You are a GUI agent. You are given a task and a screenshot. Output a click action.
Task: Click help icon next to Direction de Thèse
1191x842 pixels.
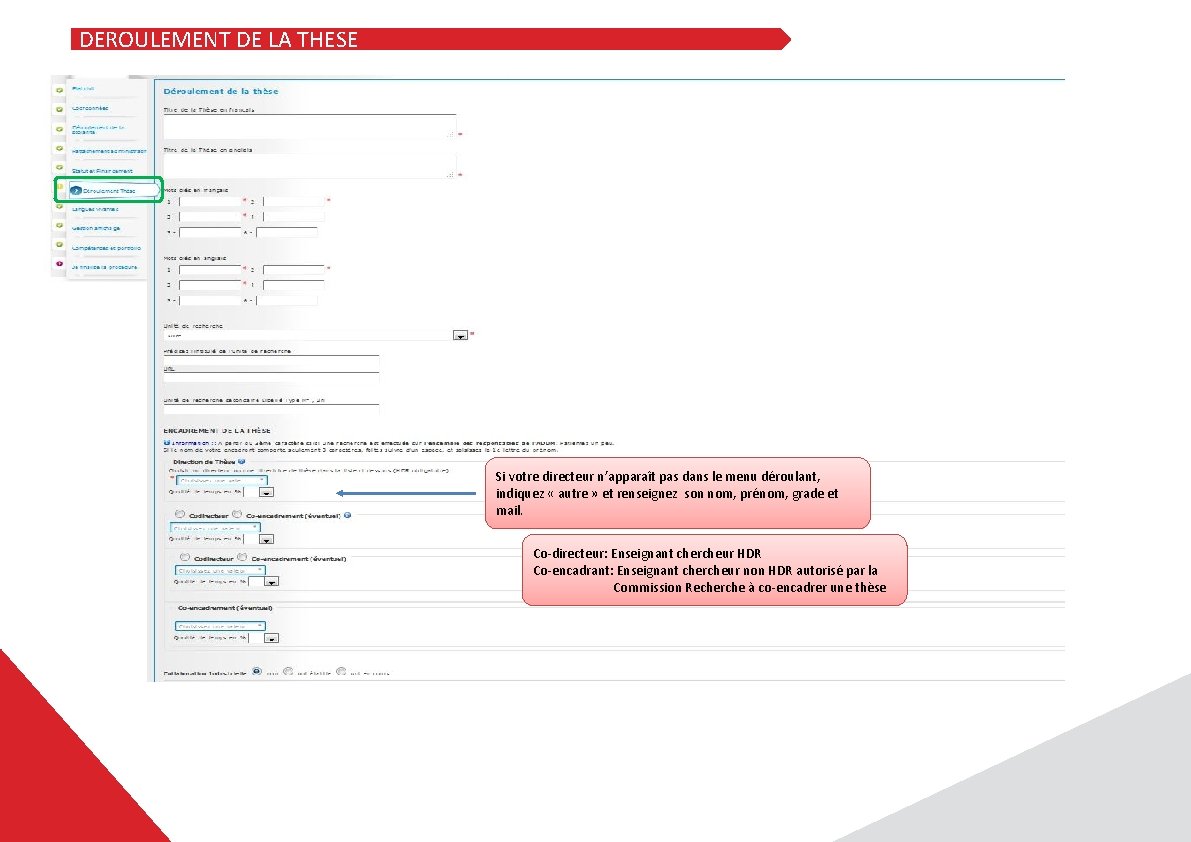tap(242, 461)
